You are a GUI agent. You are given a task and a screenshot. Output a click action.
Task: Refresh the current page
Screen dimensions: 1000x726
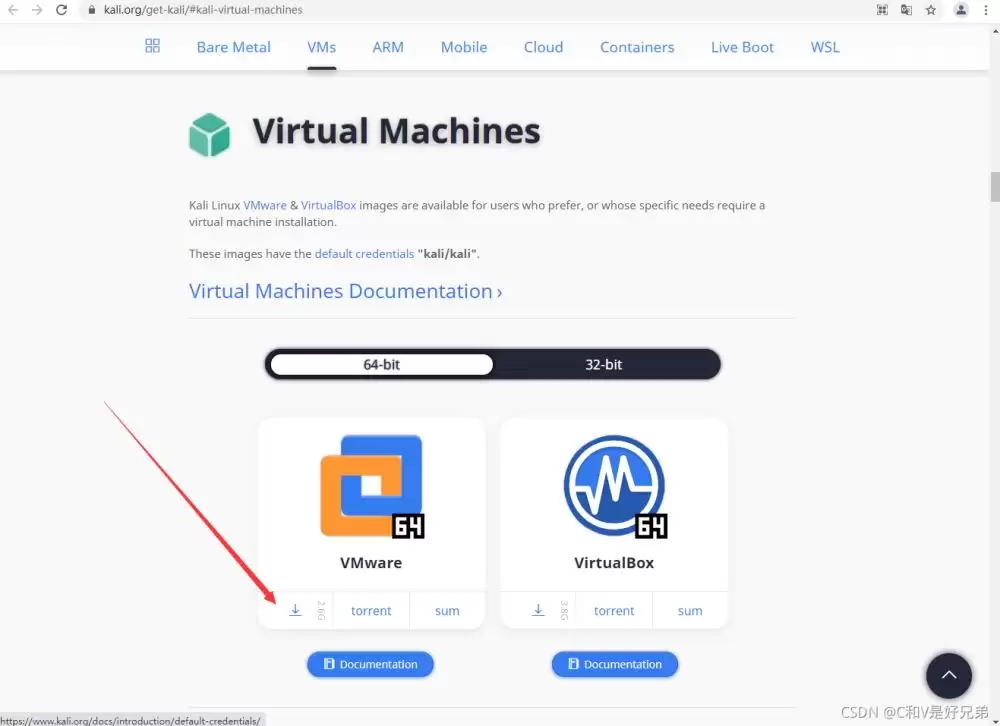tap(62, 10)
